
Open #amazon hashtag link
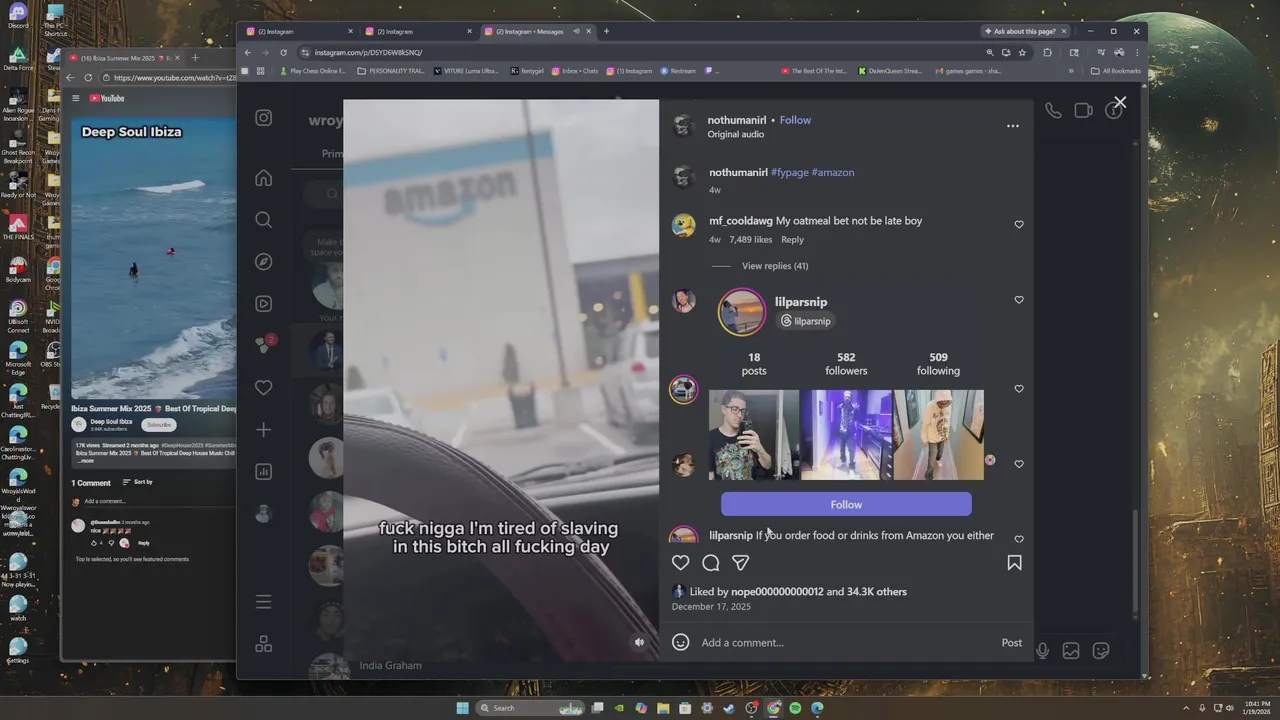tap(833, 172)
